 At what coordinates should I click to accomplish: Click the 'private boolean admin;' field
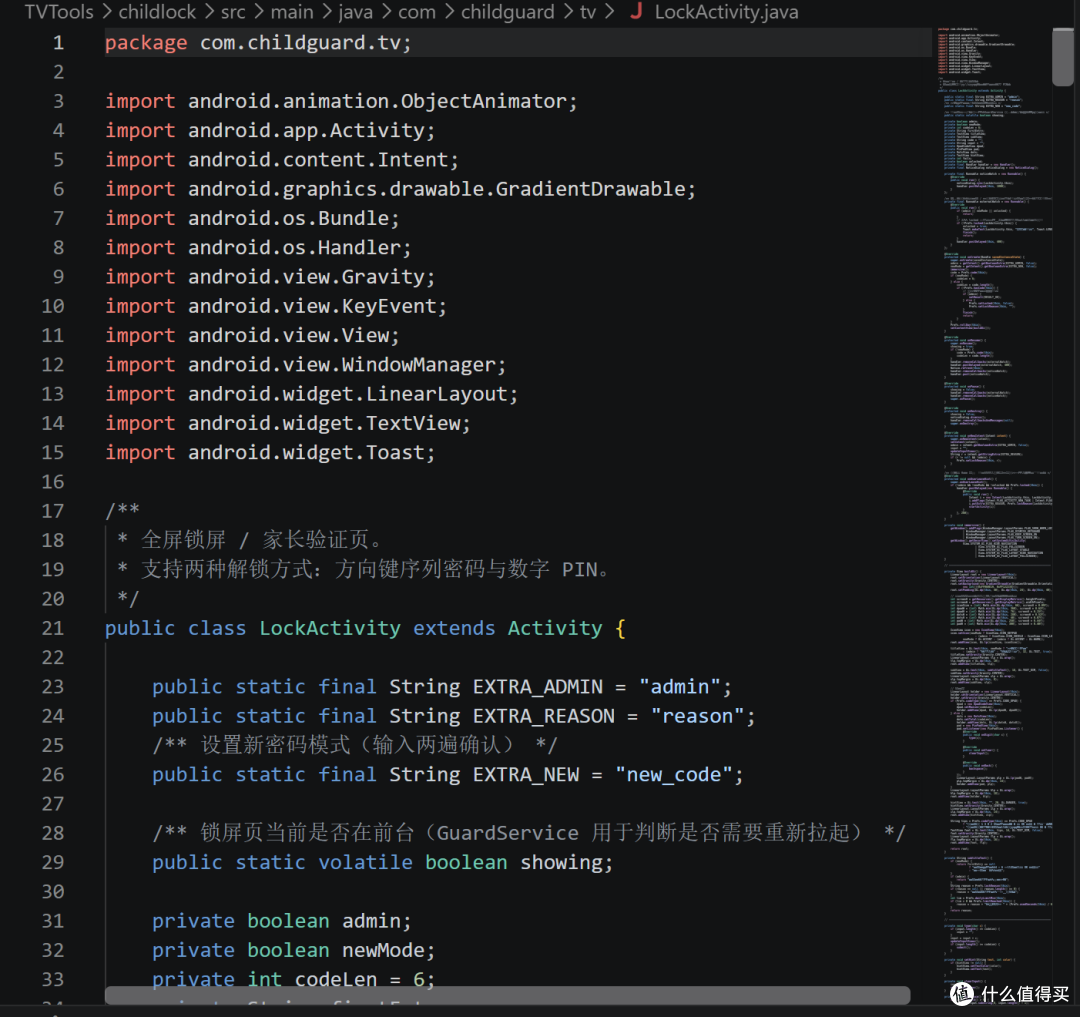point(282,921)
